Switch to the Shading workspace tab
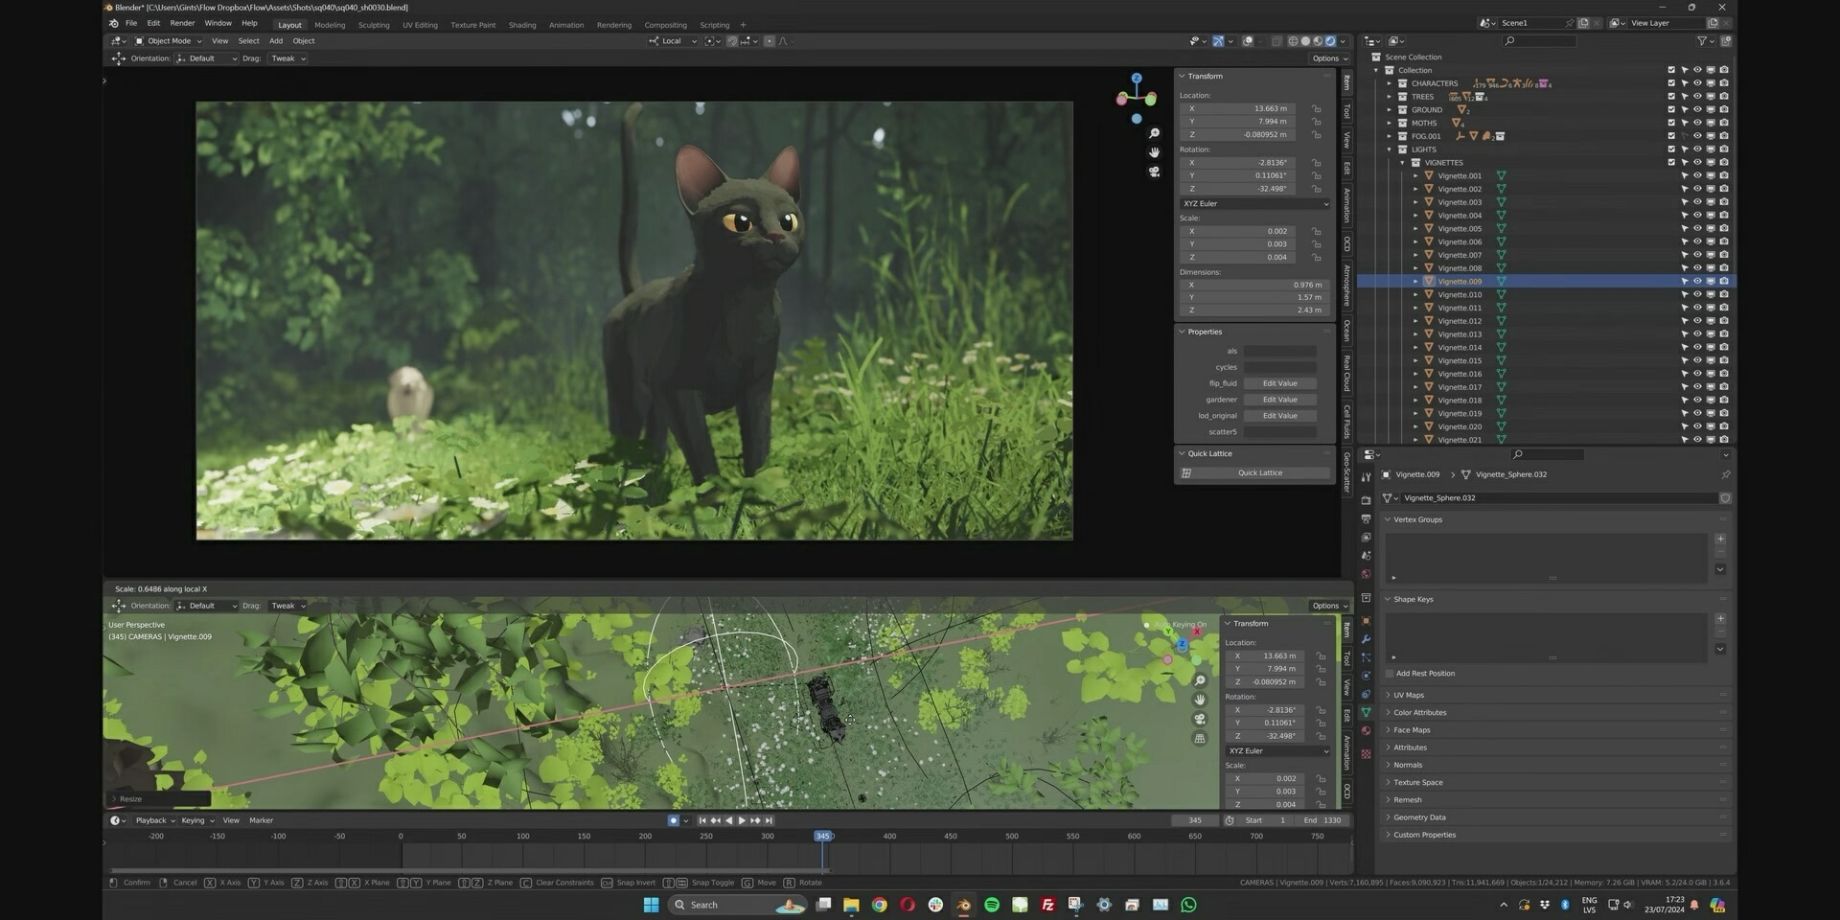The width and height of the screenshot is (1840, 920). coord(522,25)
